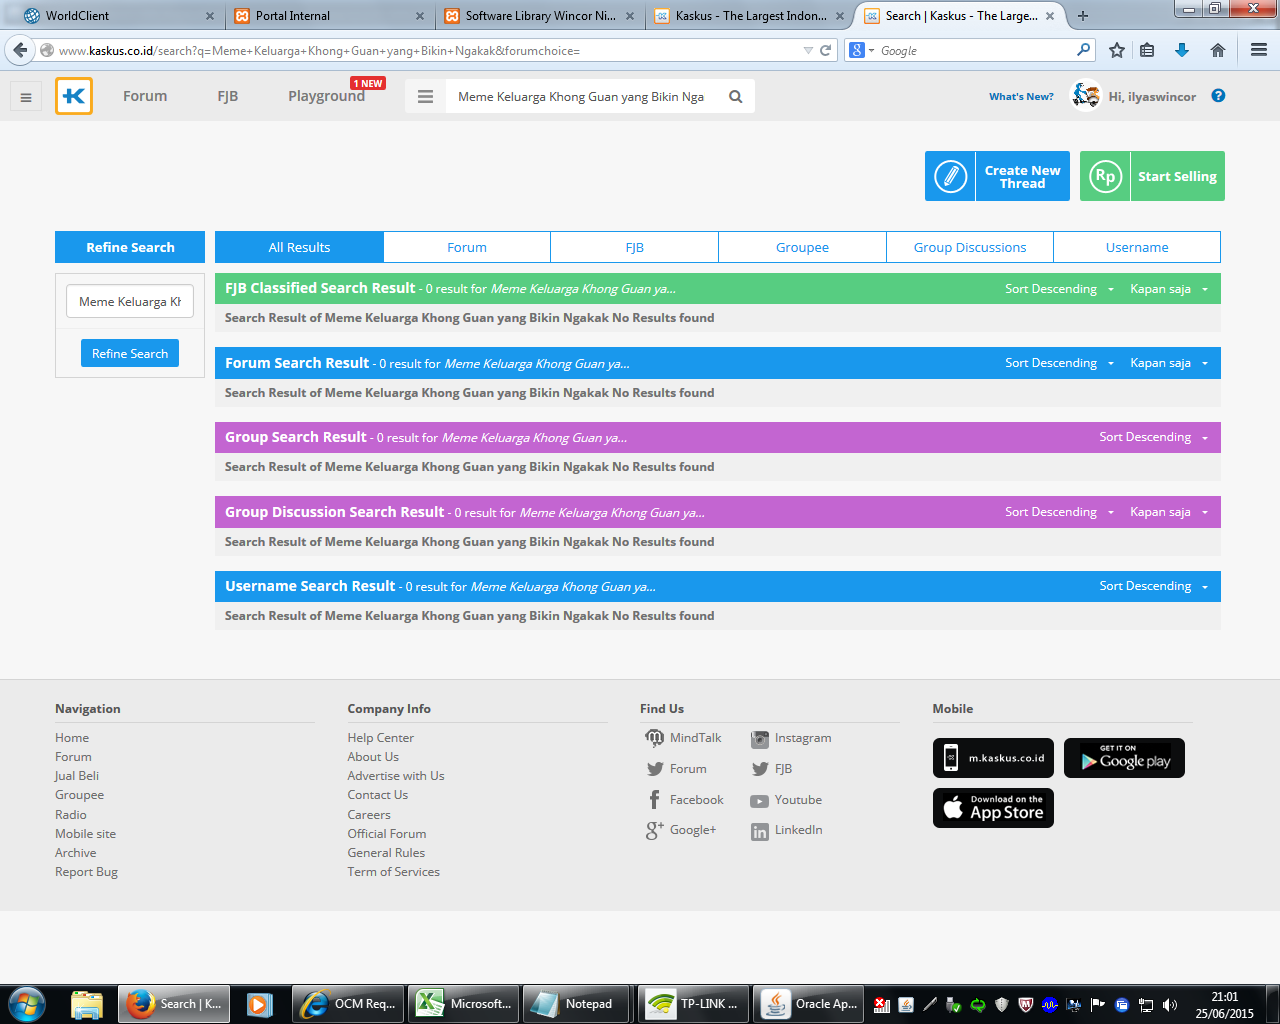Image resolution: width=1280 pixels, height=1024 pixels.
Task: Click the Rp icon on Start Selling
Action: pos(1105,176)
